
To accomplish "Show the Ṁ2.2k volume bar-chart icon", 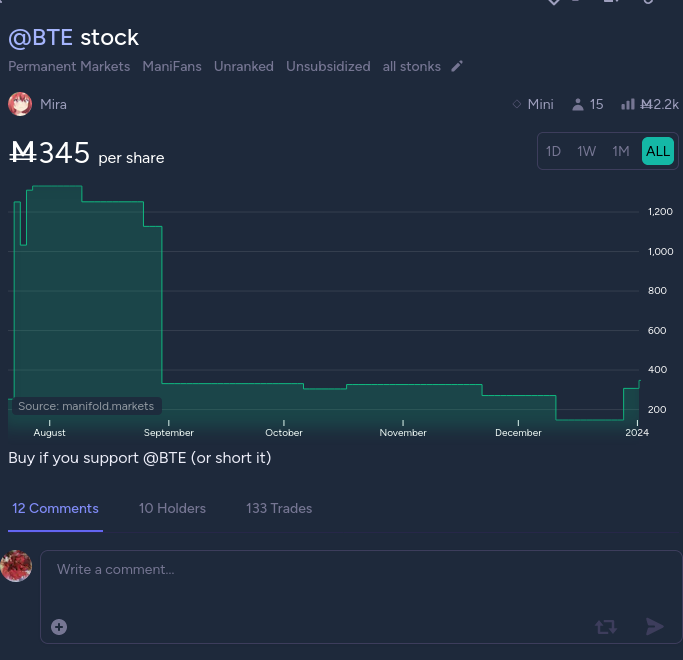I will click(x=627, y=104).
